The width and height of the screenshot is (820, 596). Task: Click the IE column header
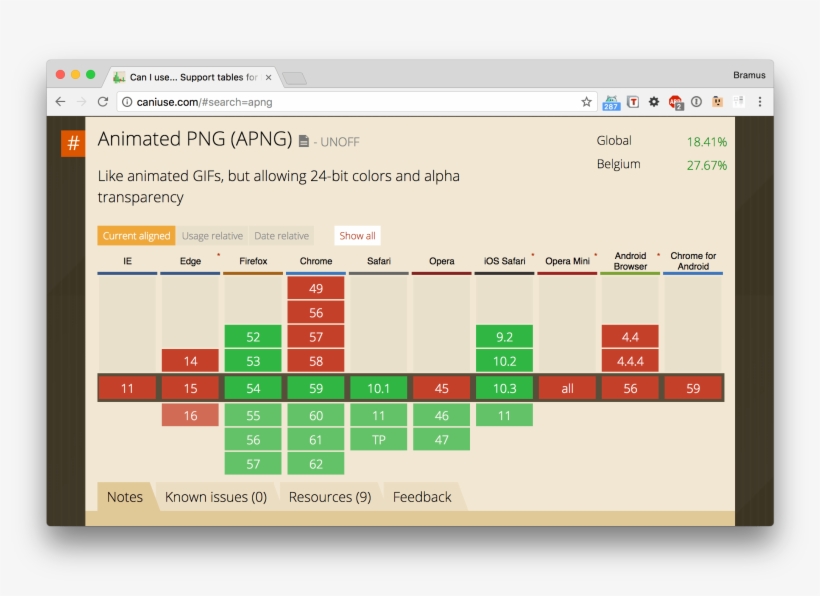(127, 261)
